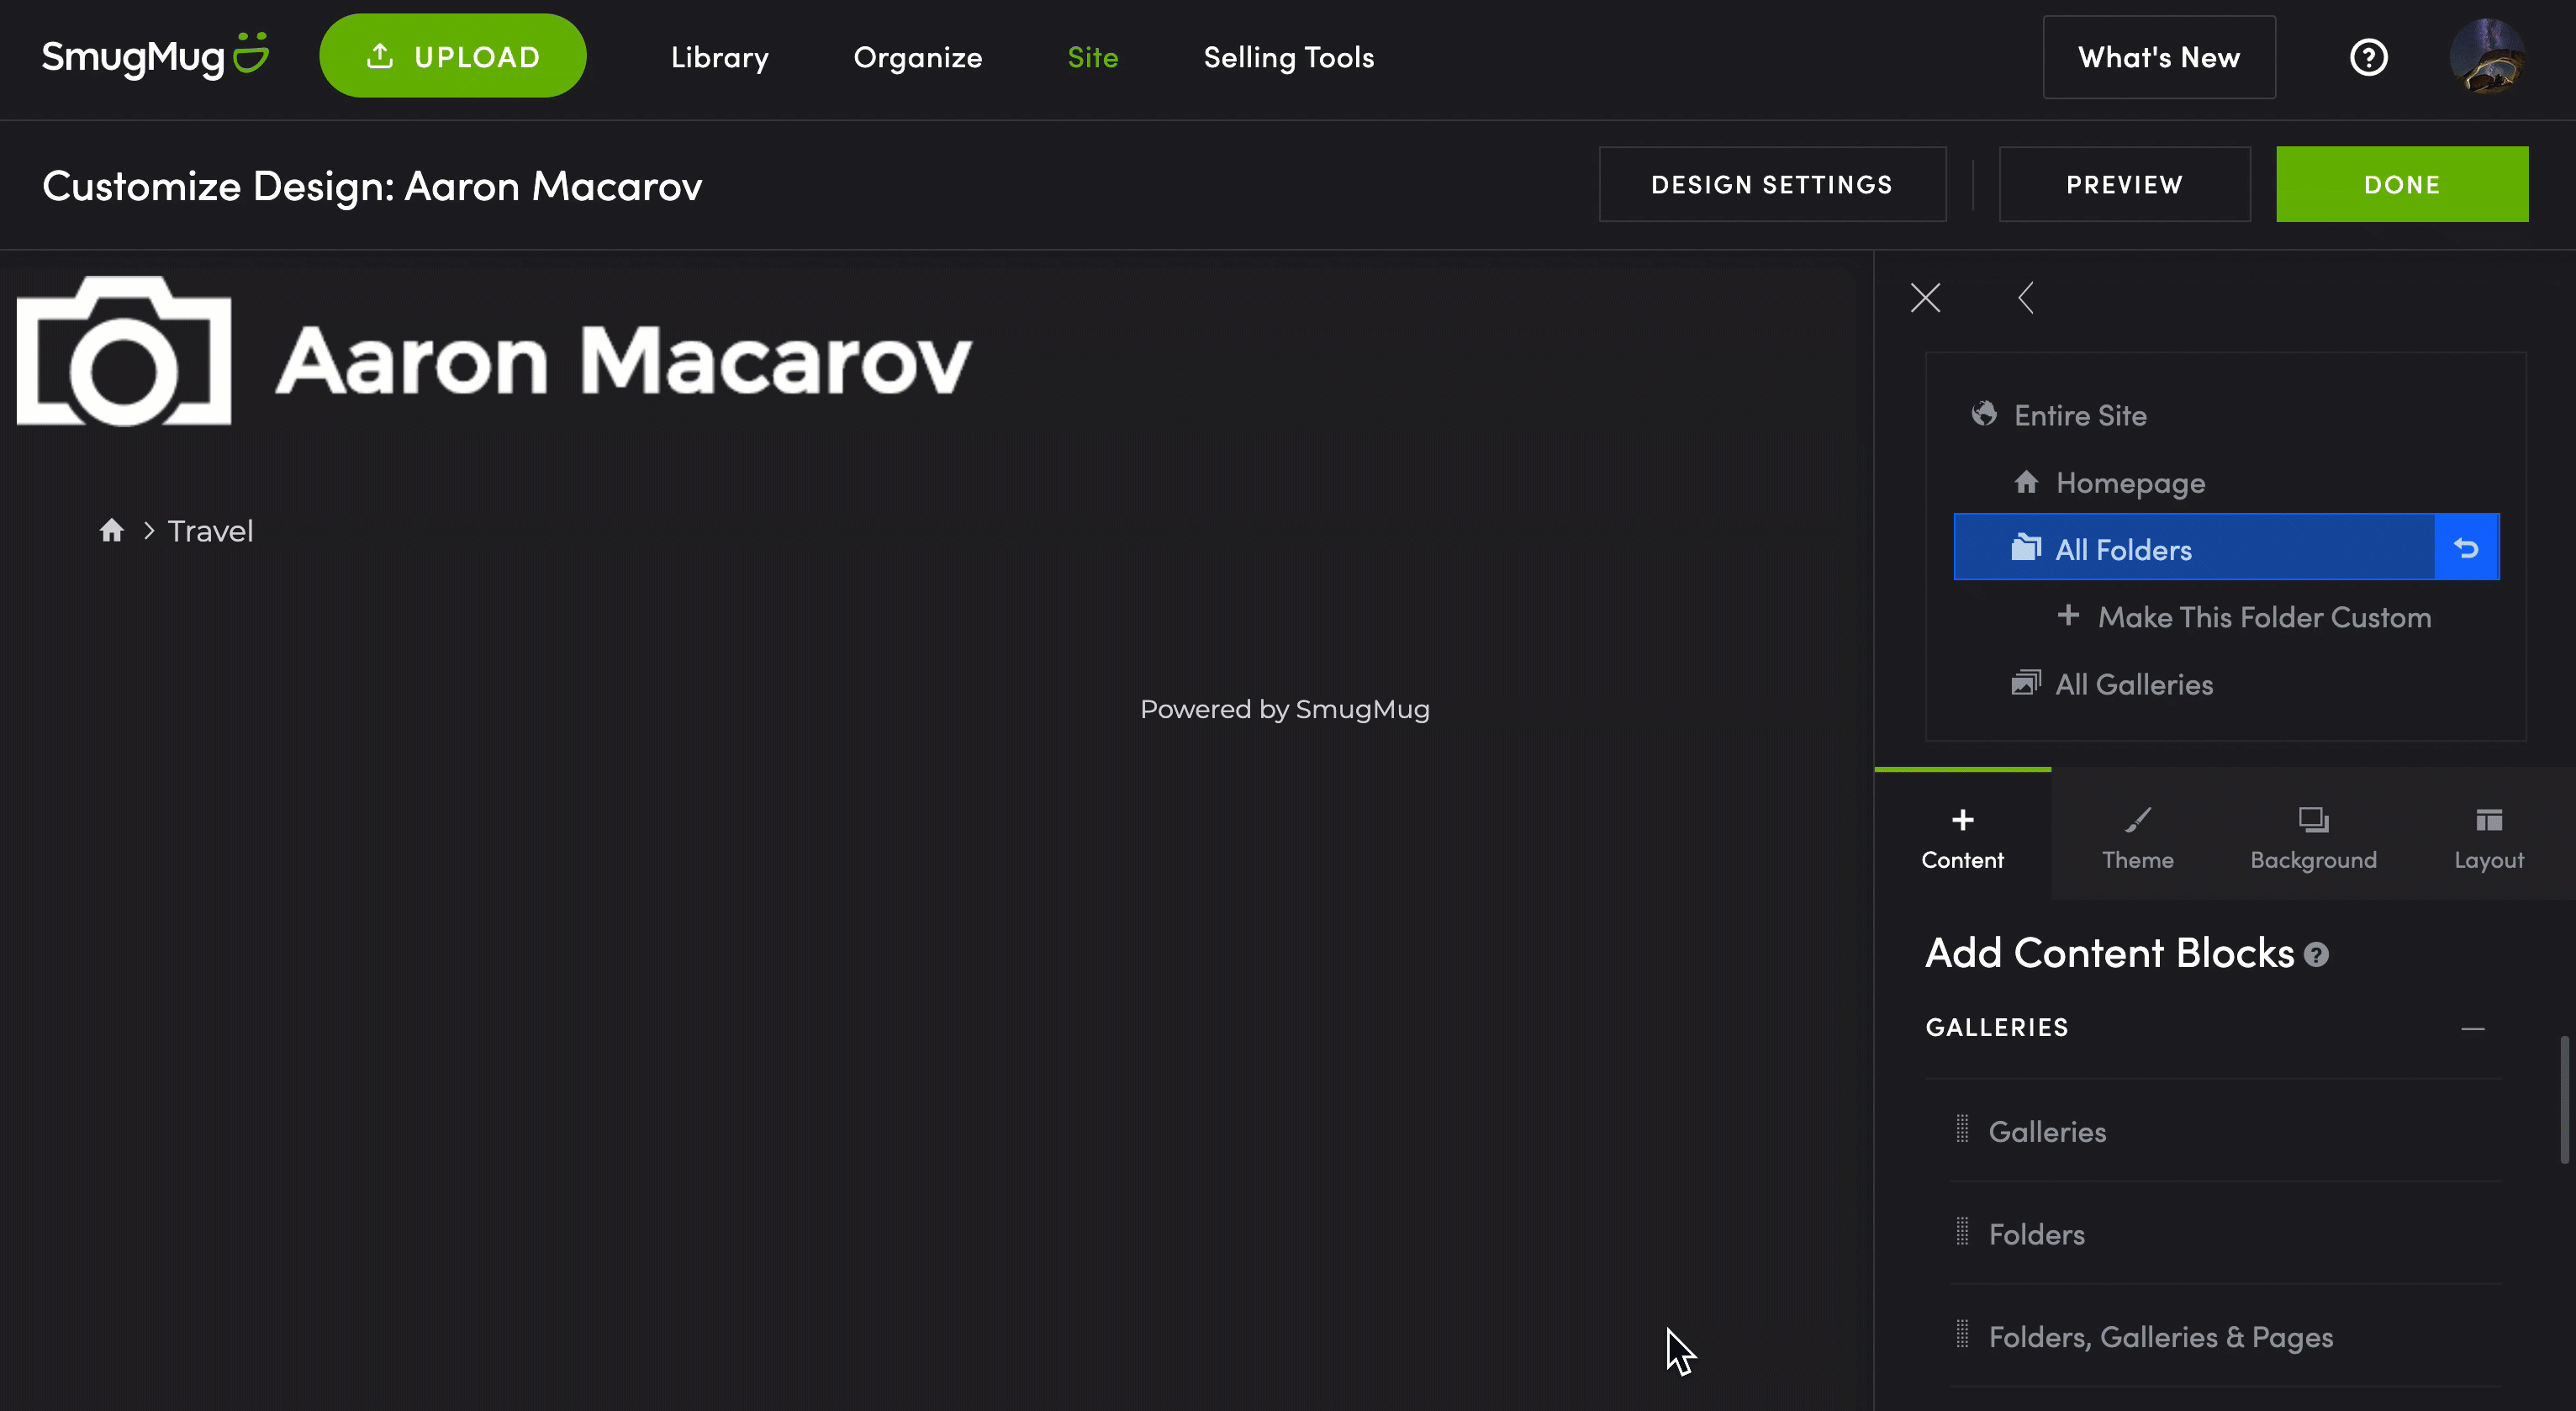Click the help question mark icon
This screenshot has width=2576, height=1411.
2368,57
